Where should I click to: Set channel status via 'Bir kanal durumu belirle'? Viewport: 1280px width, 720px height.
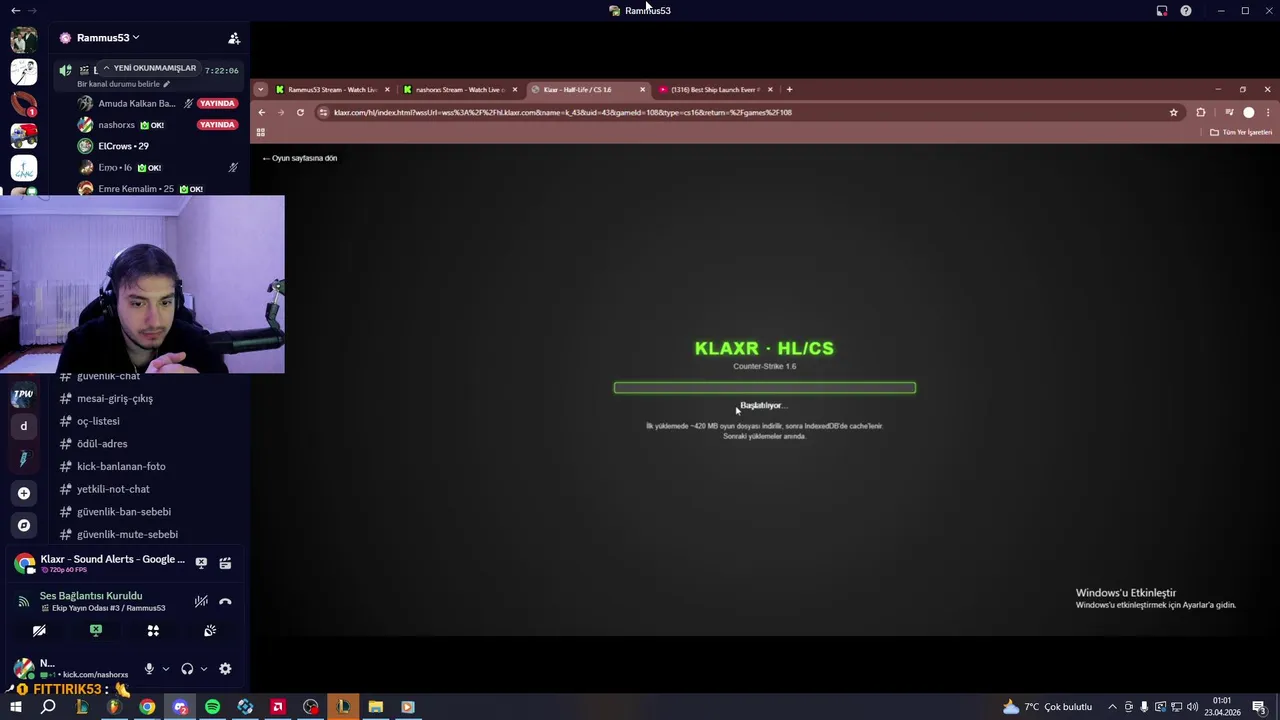point(124,84)
